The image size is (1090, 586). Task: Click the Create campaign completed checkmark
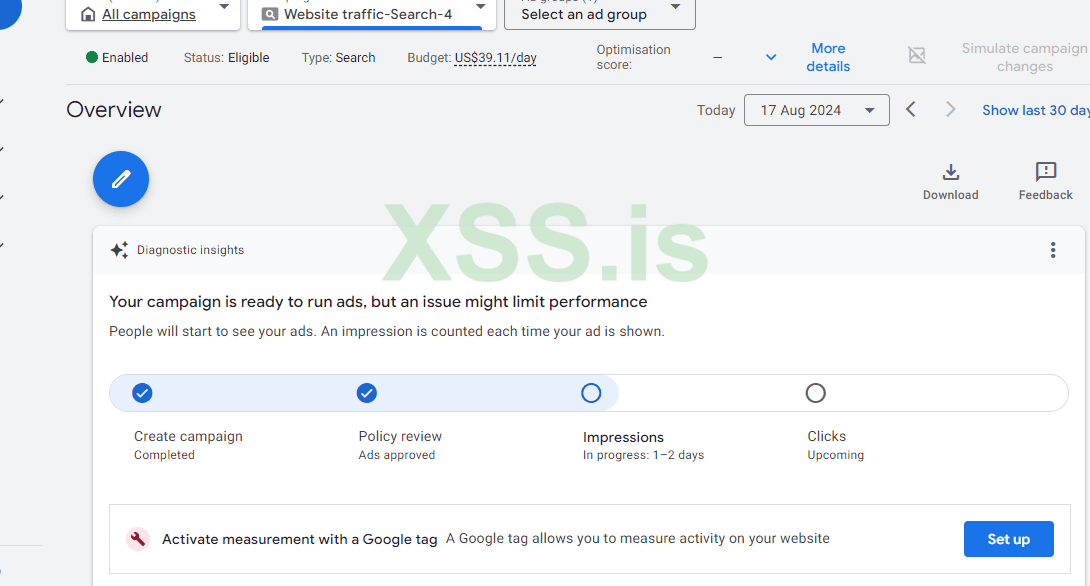point(143,393)
